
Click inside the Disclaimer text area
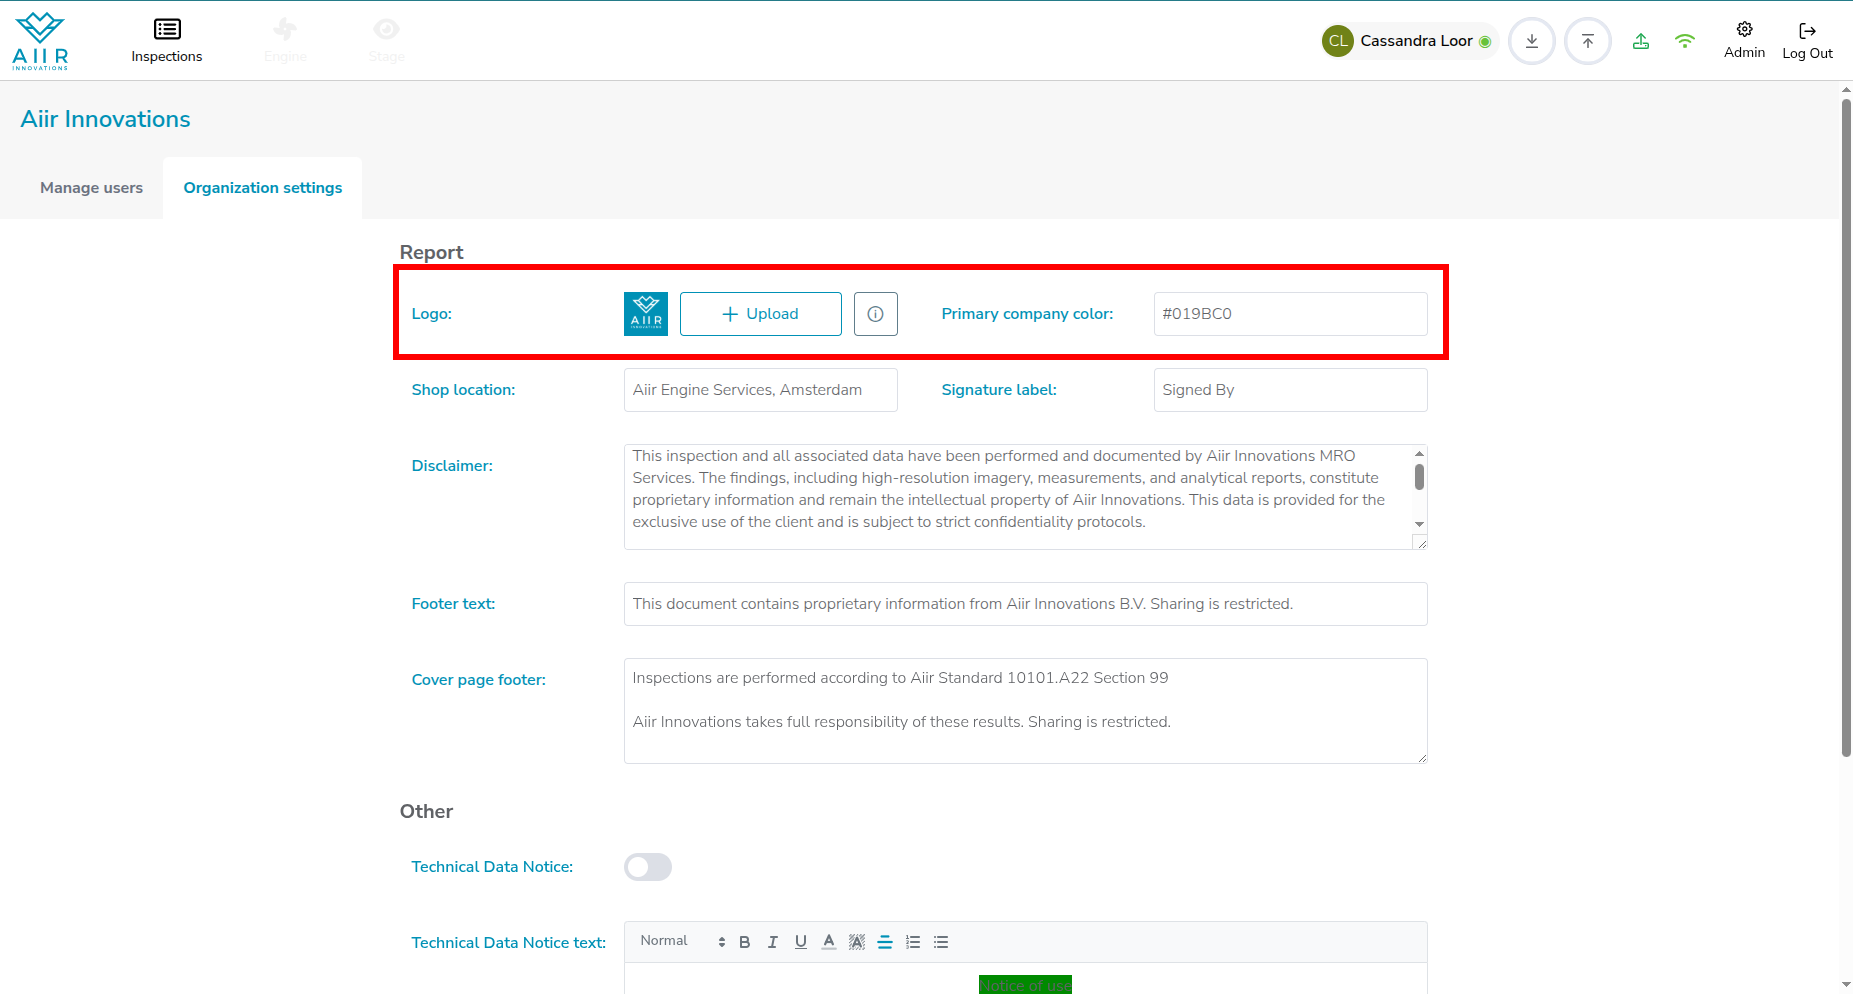pos(1018,497)
